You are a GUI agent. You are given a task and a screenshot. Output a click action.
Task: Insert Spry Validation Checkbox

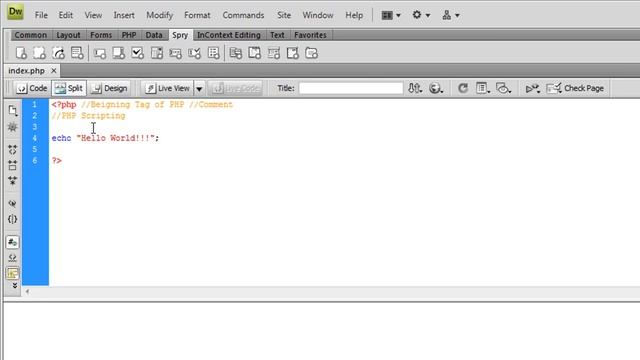(x=138, y=53)
